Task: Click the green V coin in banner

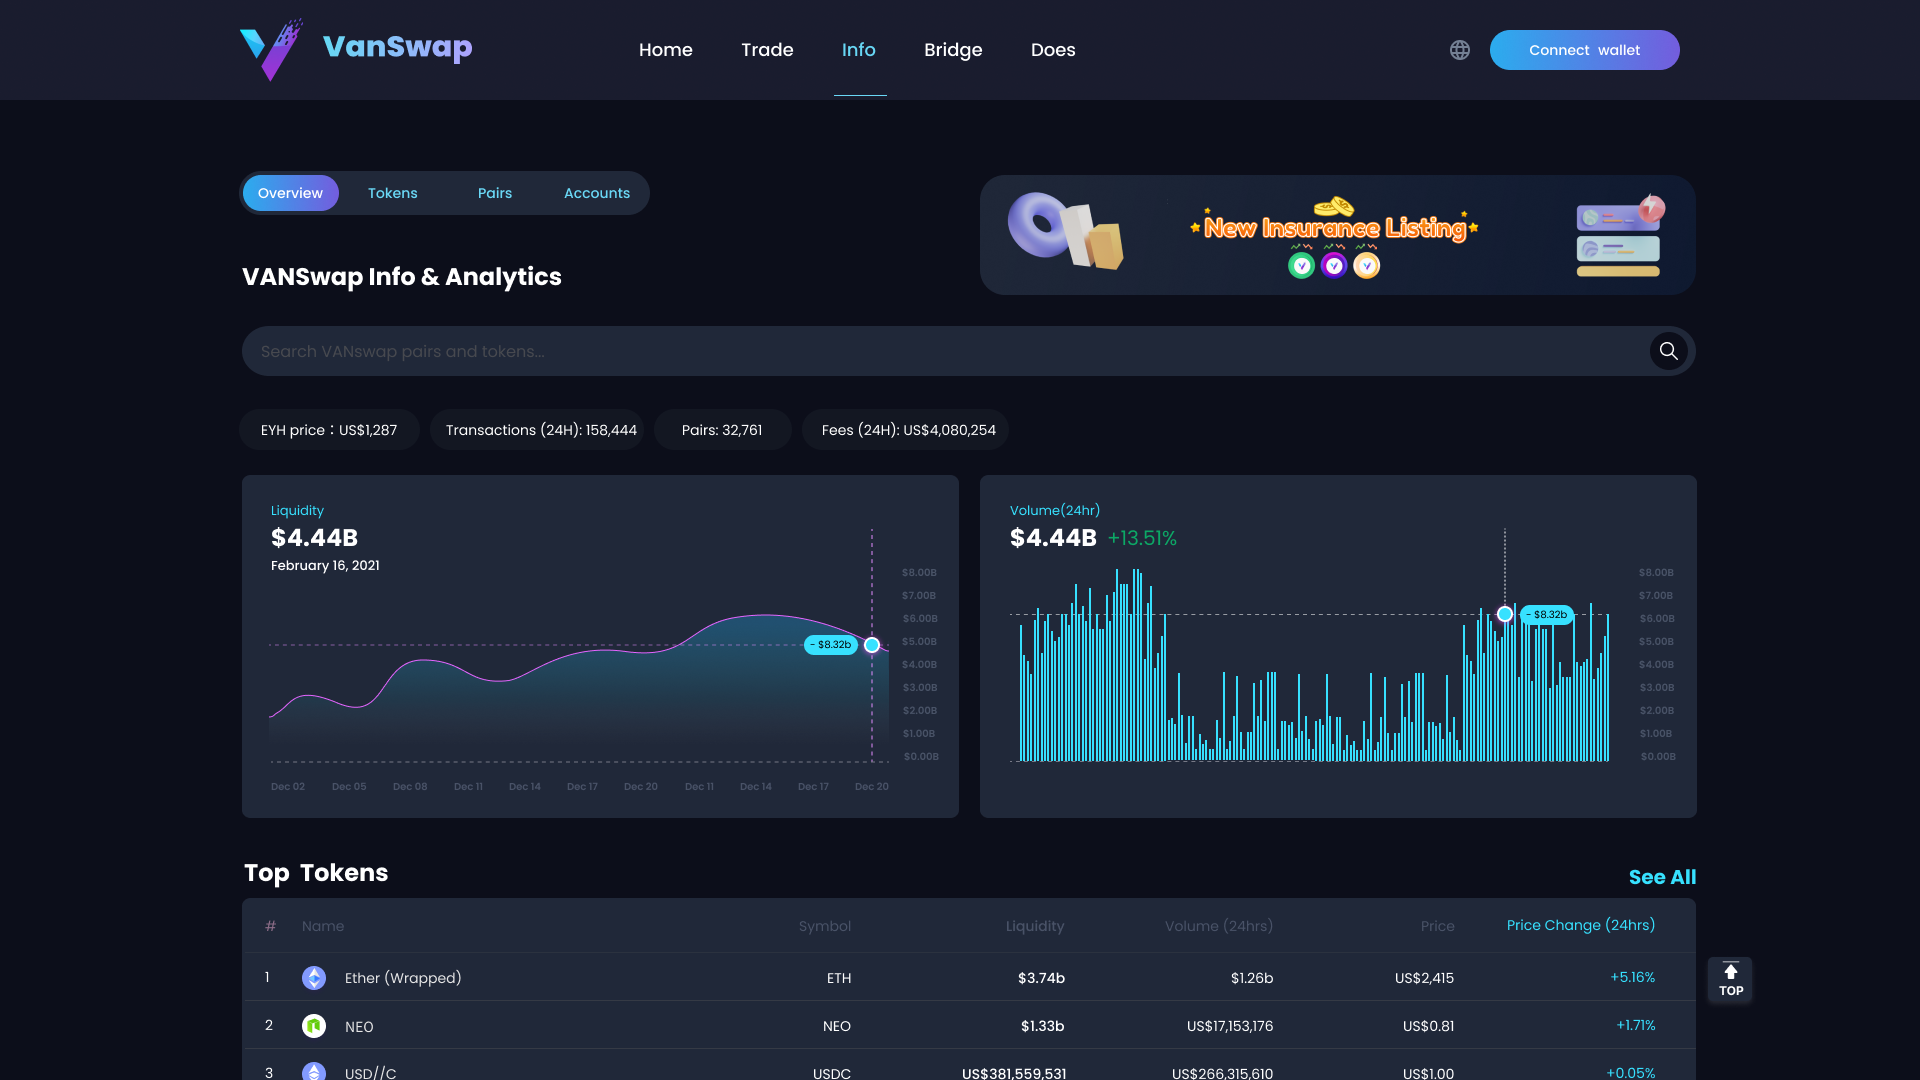Action: 1301,265
